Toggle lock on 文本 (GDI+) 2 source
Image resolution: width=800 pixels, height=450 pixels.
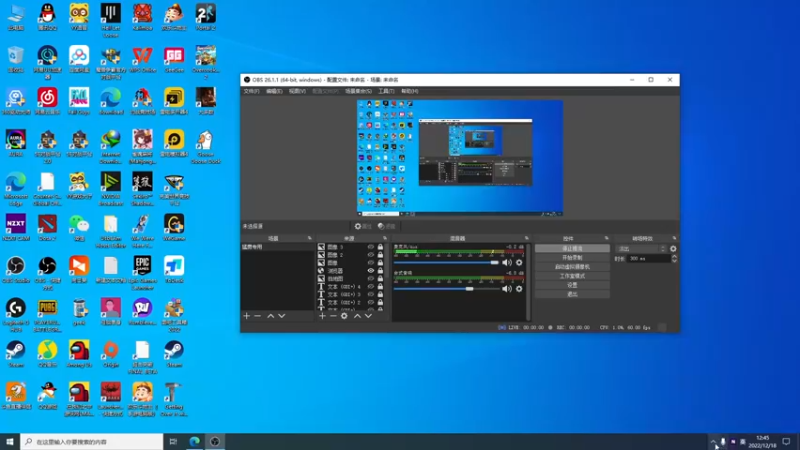380,302
